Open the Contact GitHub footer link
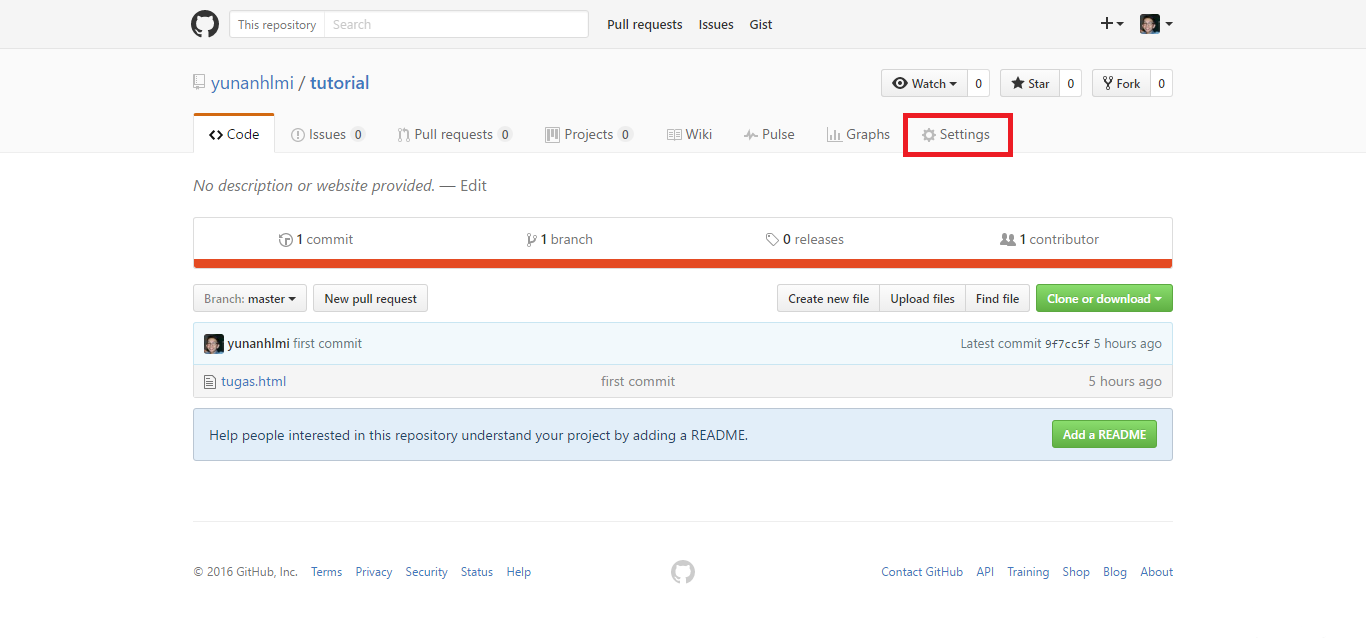Image resolution: width=1366 pixels, height=638 pixels. tap(922, 572)
